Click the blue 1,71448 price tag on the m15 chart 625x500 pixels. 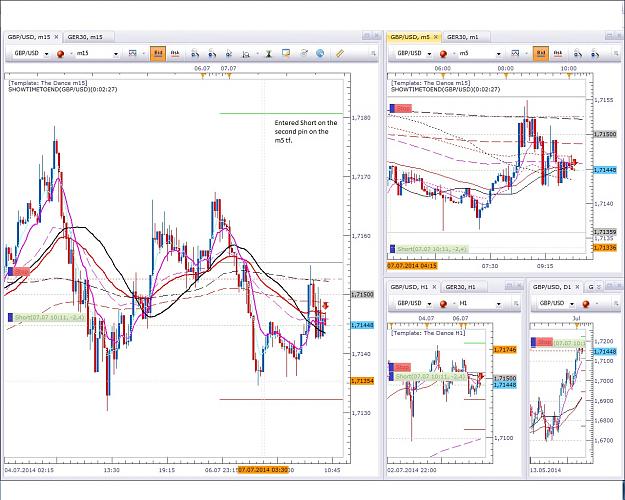(362, 325)
